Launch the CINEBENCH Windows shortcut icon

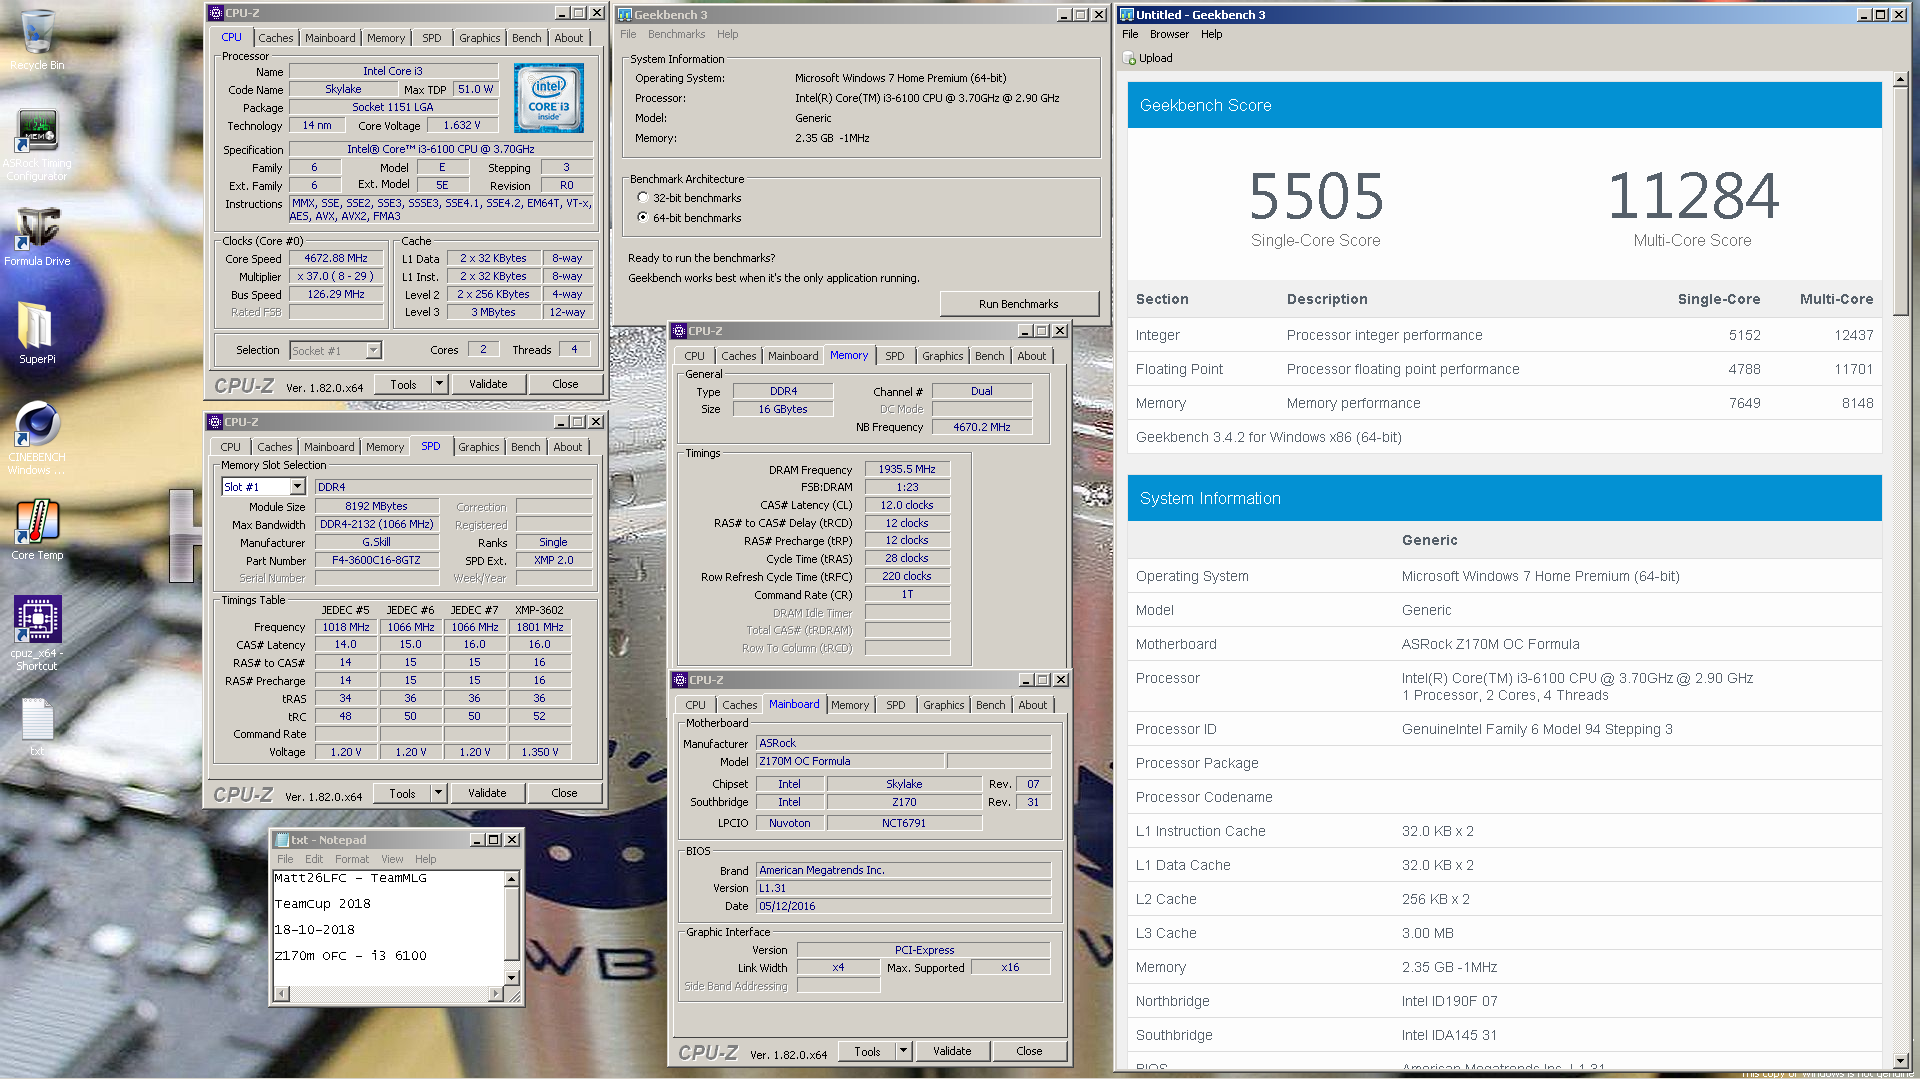click(x=37, y=437)
